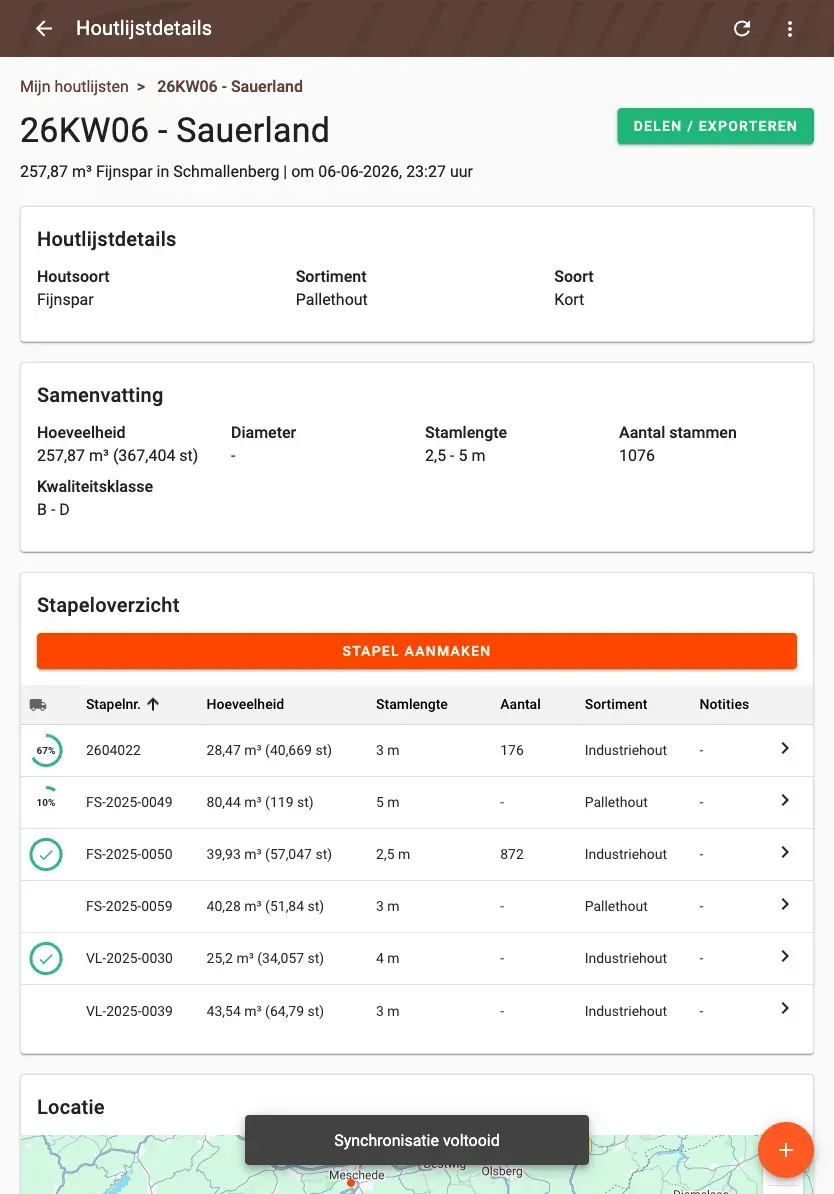Click quantity 43,54 m³ (64,79 st)
This screenshot has width=834, height=1194.
pos(265,1011)
